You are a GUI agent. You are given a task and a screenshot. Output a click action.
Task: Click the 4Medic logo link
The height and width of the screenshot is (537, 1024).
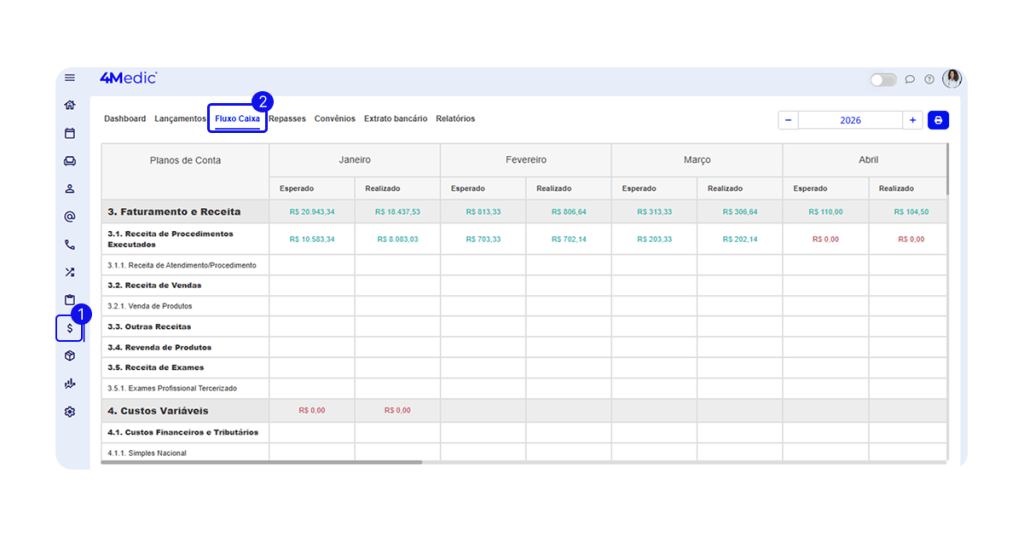click(128, 78)
